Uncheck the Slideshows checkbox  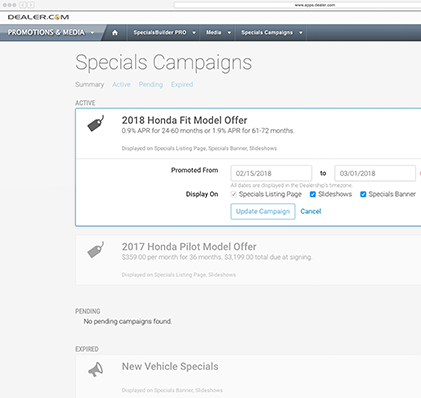click(313, 194)
